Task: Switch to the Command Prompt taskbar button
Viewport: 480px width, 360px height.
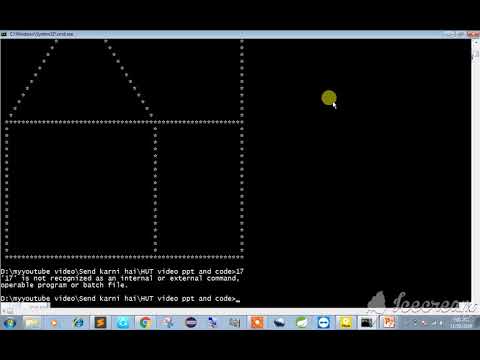Action: coord(367,323)
